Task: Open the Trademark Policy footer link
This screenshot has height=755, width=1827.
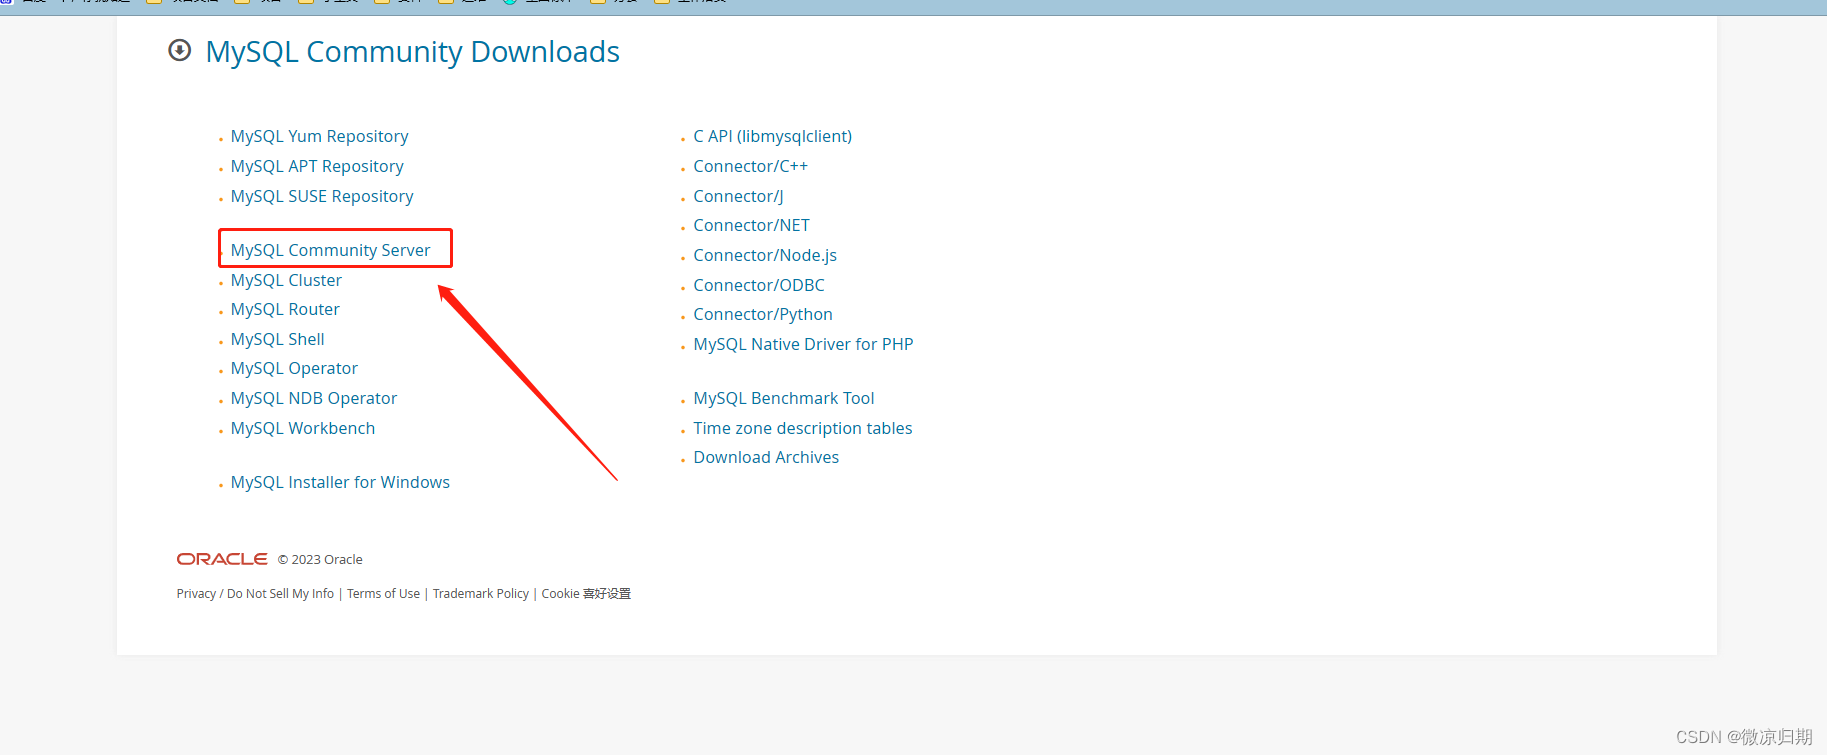Action: pos(481,594)
